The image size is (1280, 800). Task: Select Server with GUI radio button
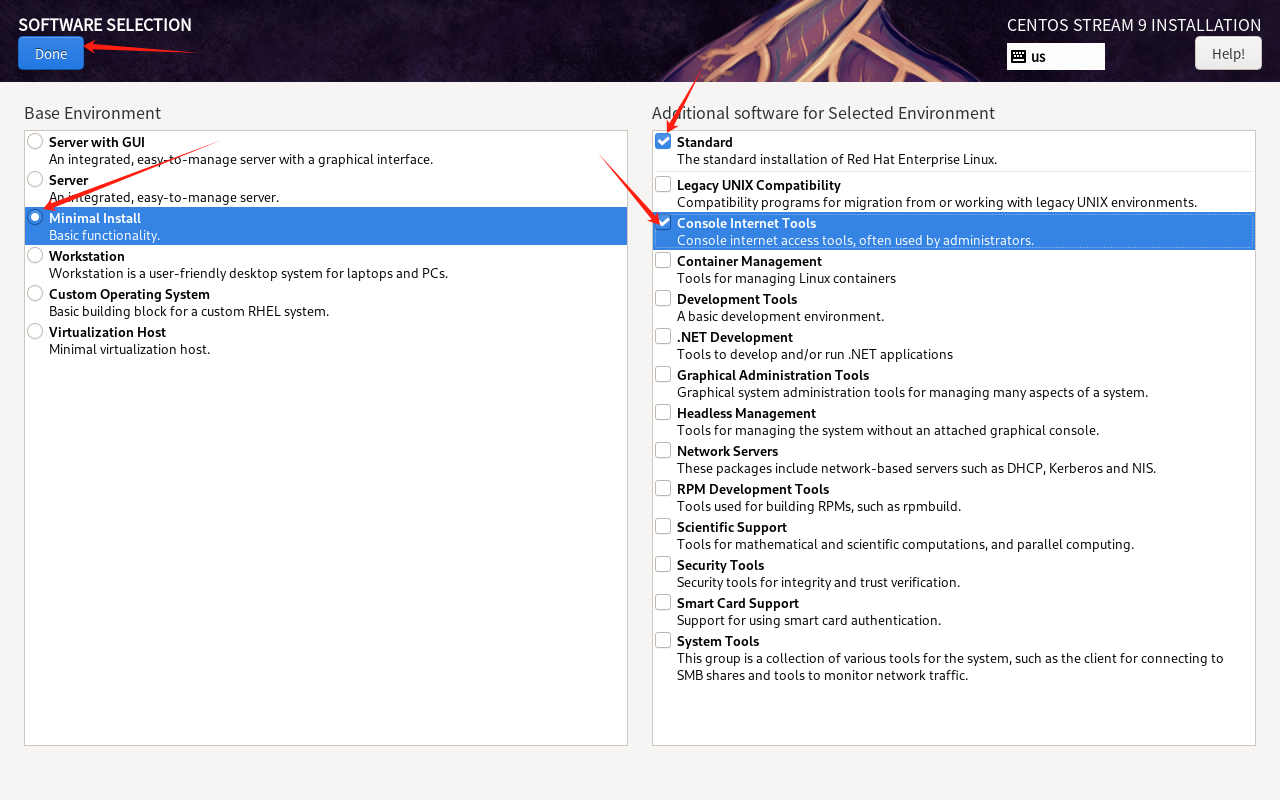[x=35, y=141]
